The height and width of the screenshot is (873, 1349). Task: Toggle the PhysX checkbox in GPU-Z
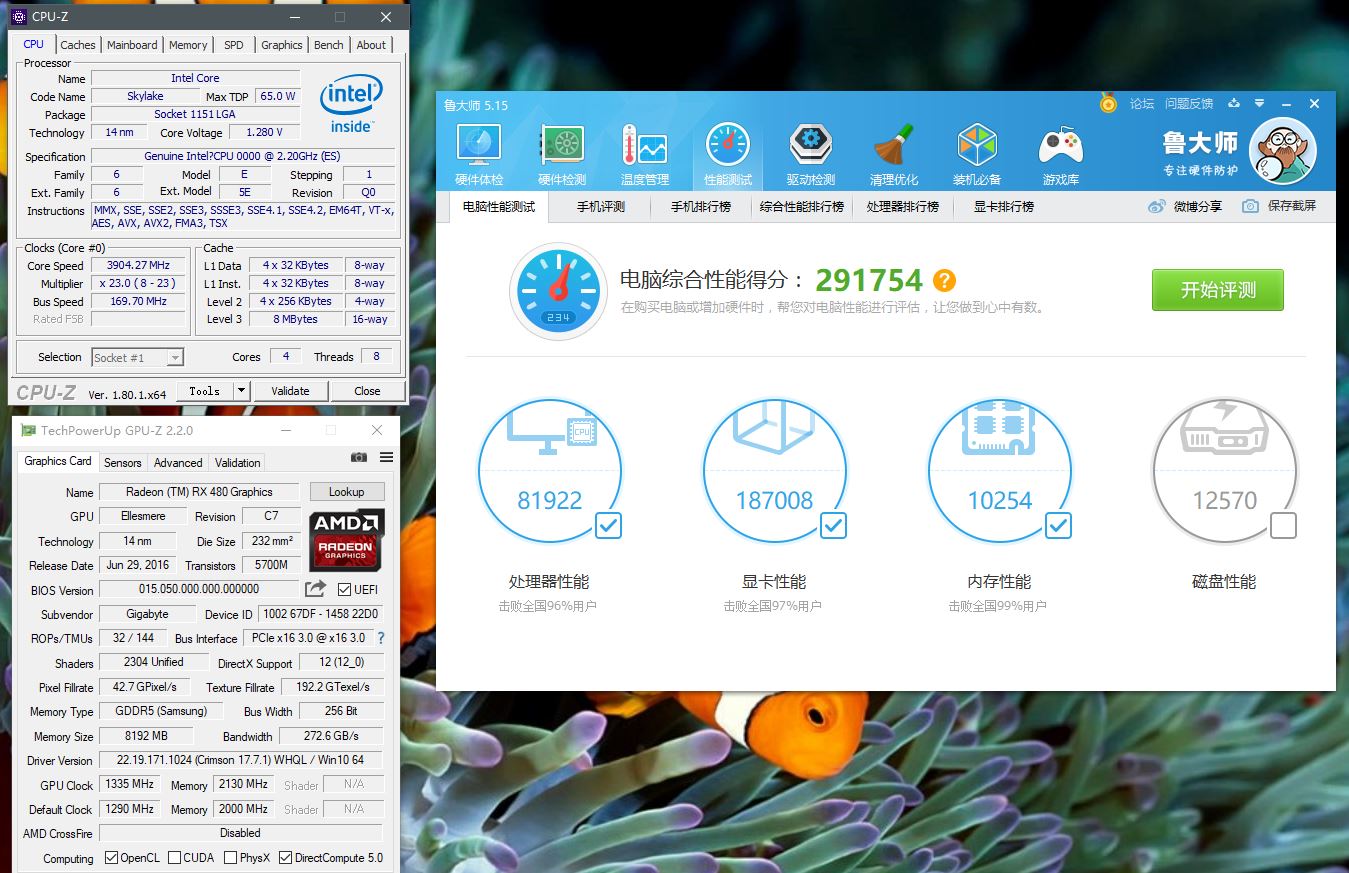point(231,858)
